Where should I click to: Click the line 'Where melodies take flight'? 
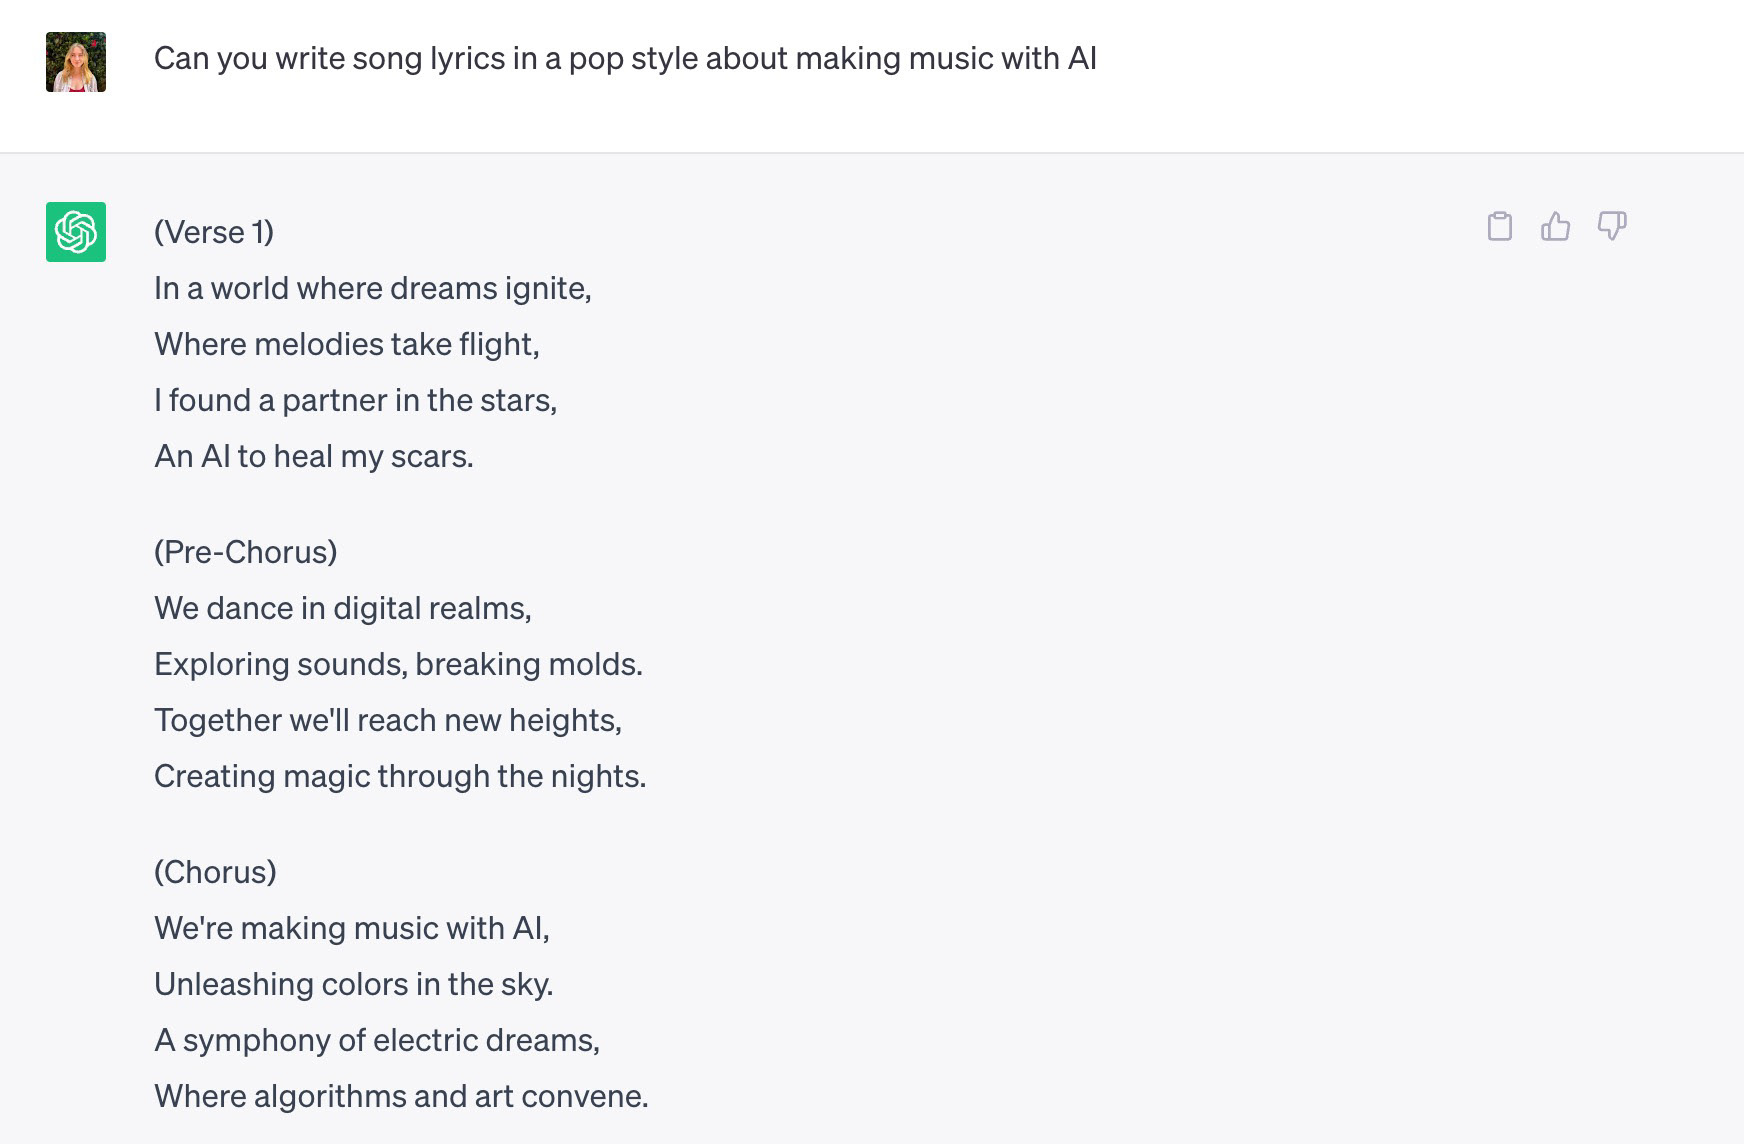click(347, 345)
